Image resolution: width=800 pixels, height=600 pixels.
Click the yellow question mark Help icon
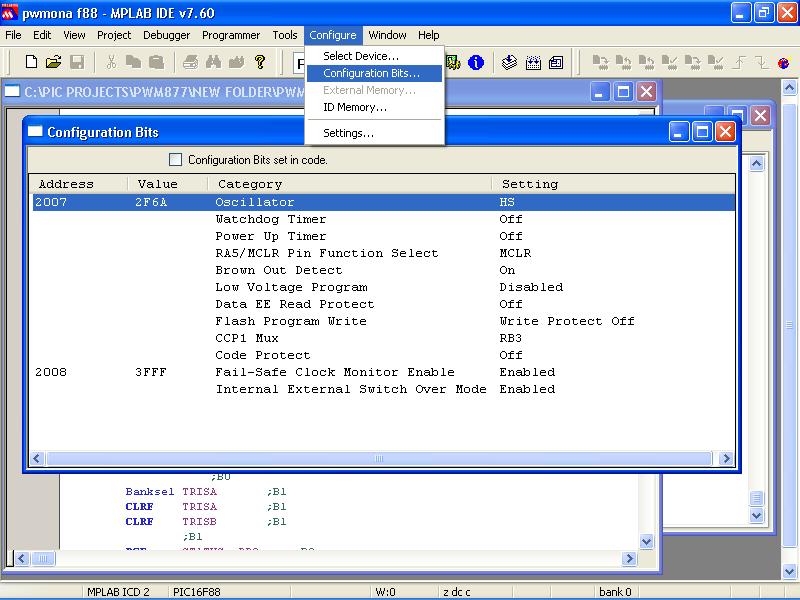click(x=260, y=62)
